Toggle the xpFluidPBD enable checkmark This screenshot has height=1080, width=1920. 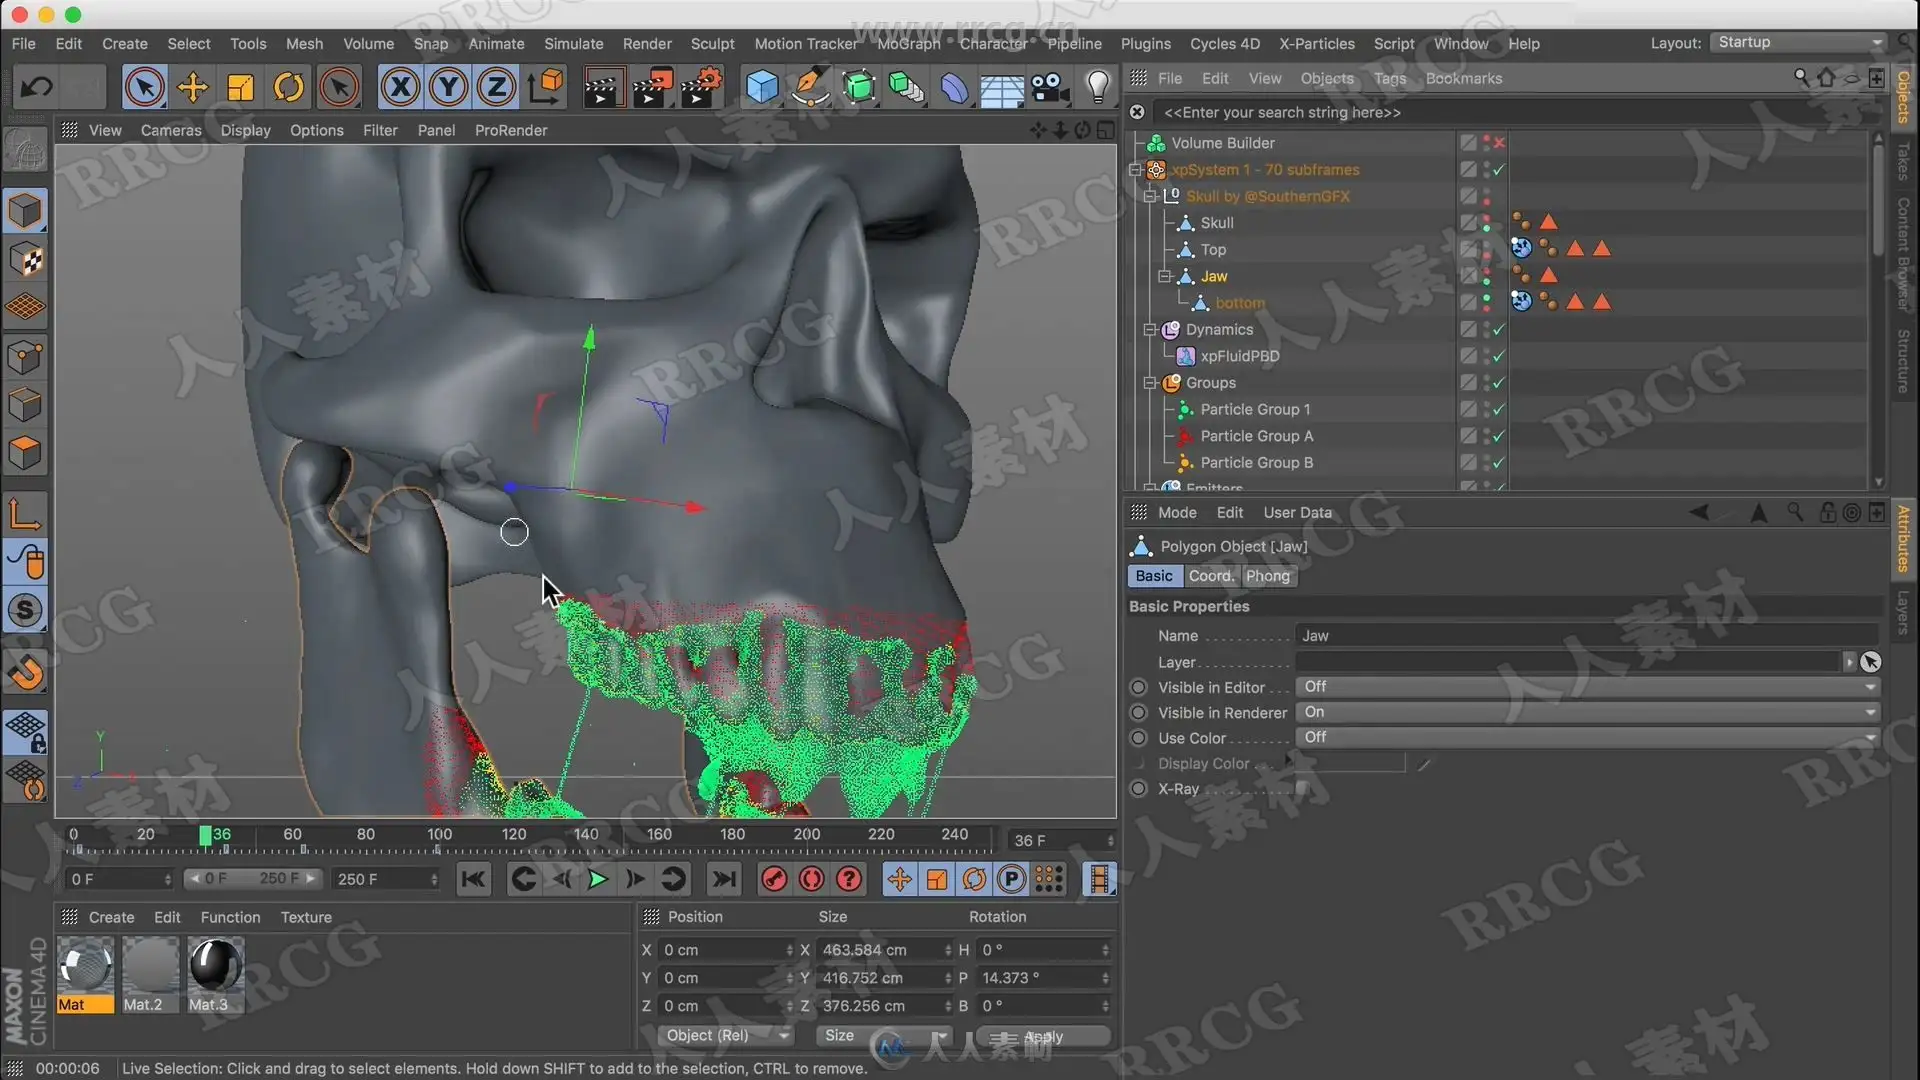tap(1498, 357)
